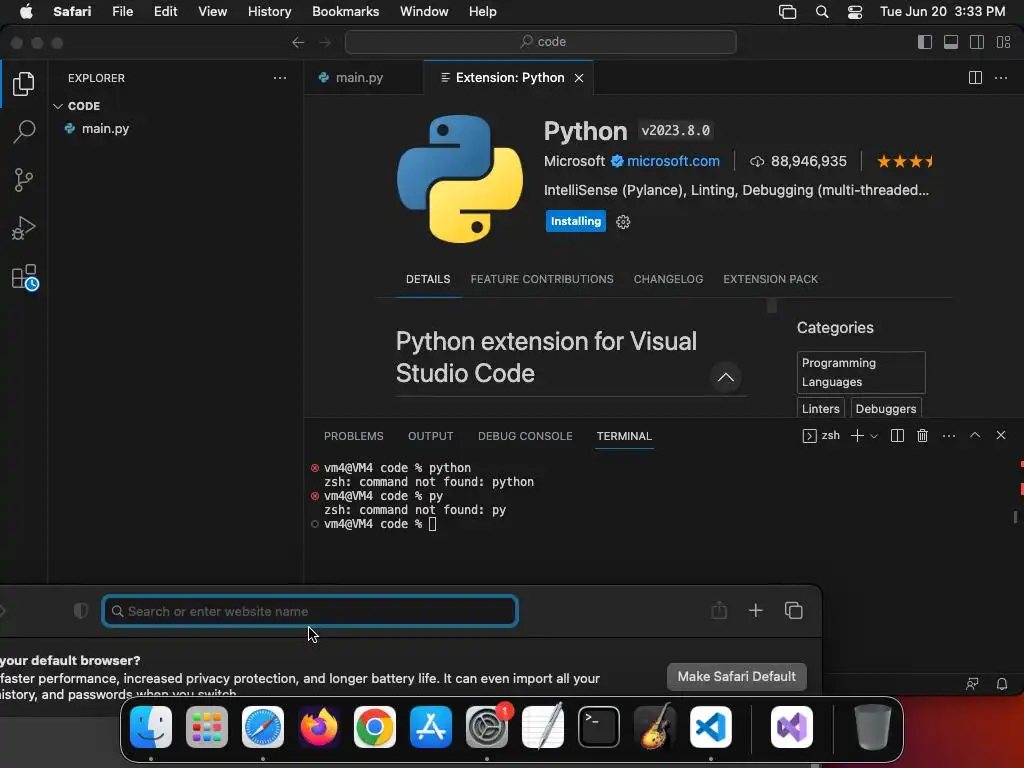Open the Explorer view in activity bar
Image resolution: width=1024 pixels, height=768 pixels.
click(x=24, y=84)
